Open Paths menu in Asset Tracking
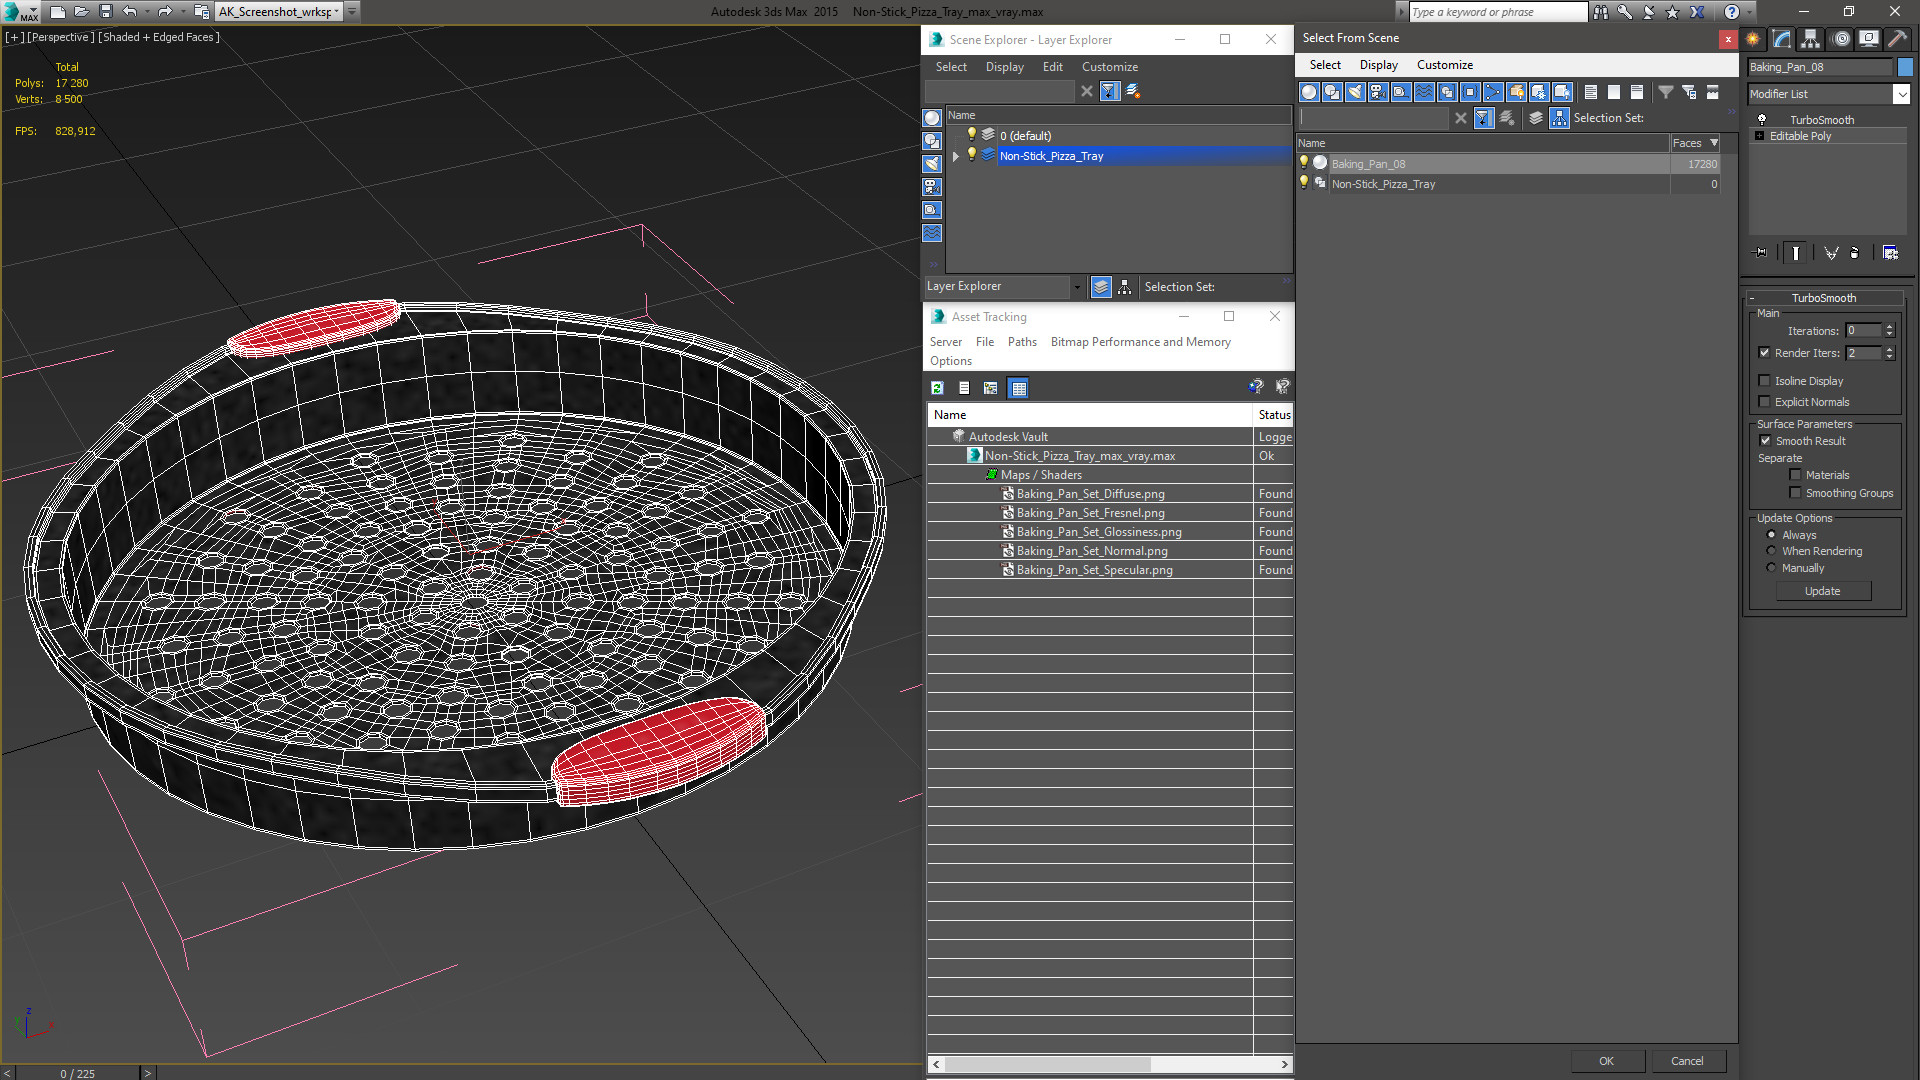The width and height of the screenshot is (1920, 1080). [1022, 342]
